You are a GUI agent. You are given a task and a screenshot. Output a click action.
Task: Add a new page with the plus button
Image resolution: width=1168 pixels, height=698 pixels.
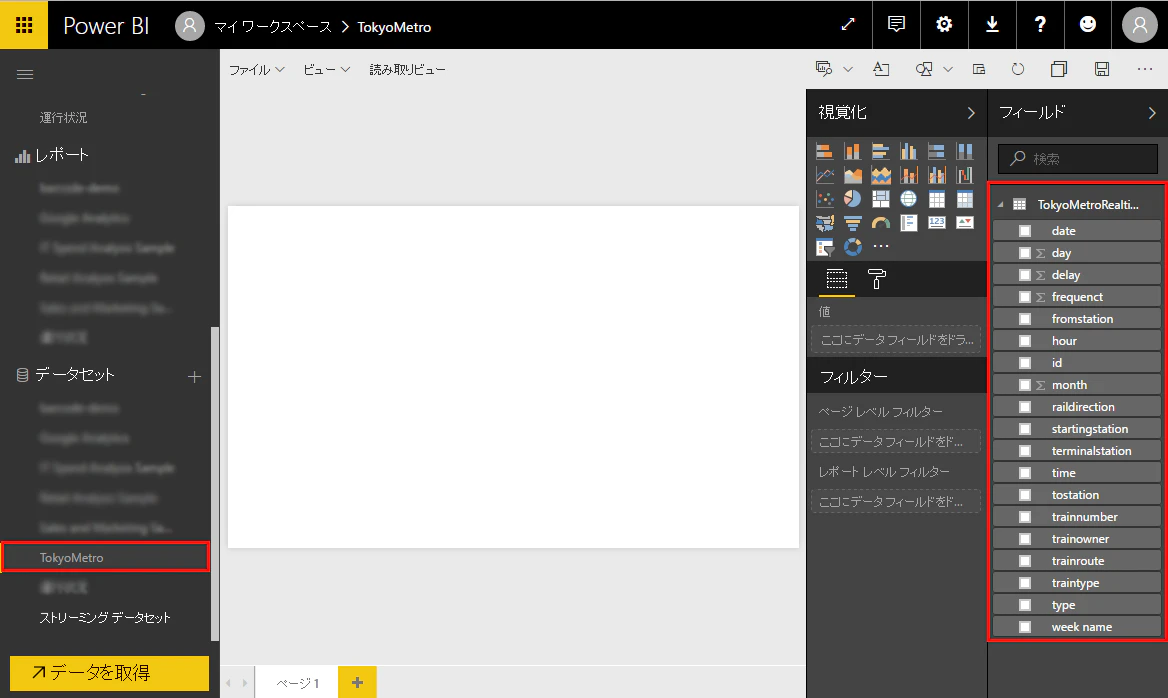pos(358,682)
